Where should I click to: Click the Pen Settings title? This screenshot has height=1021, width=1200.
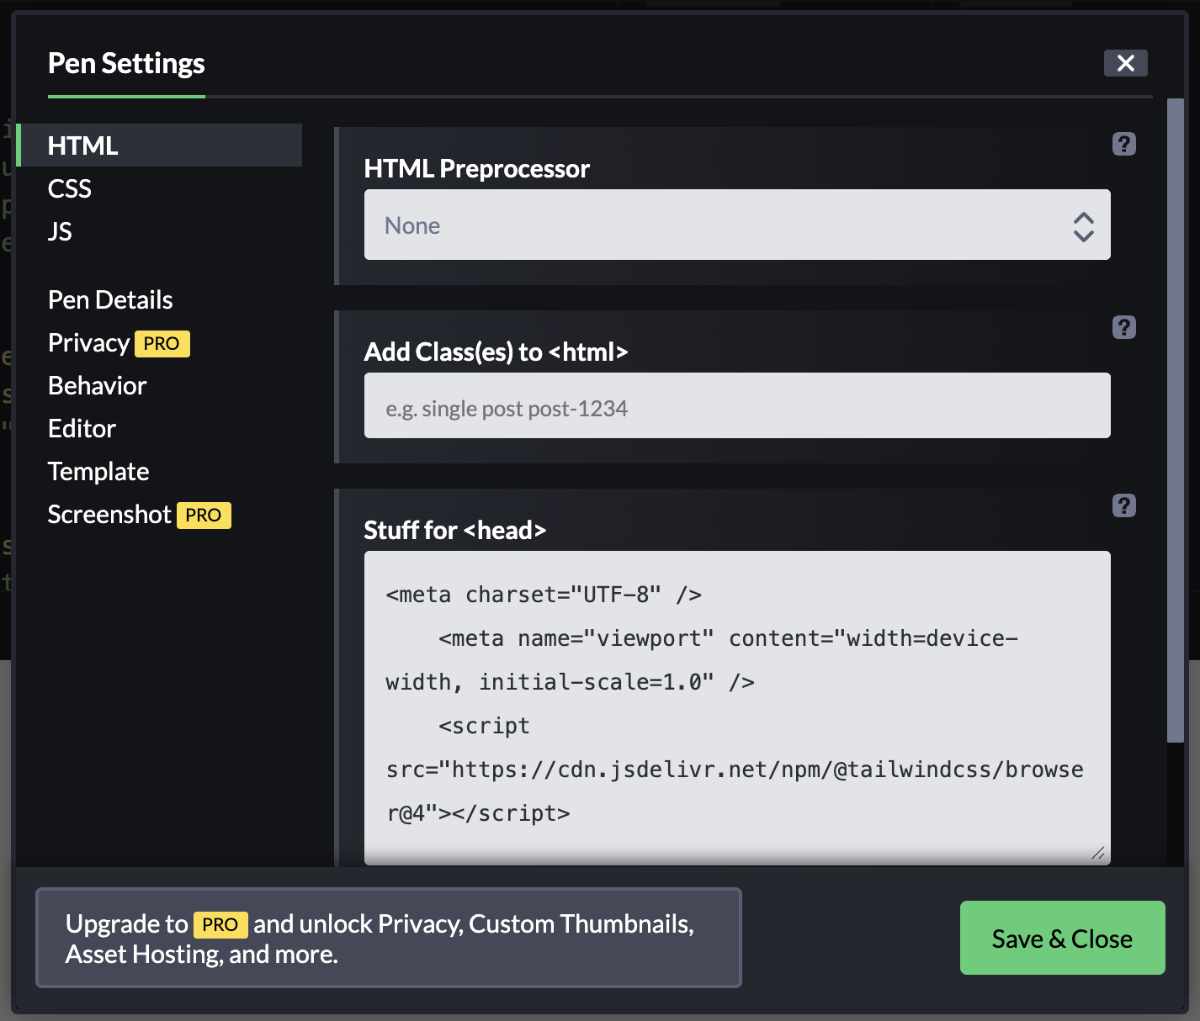pyautogui.click(x=126, y=63)
